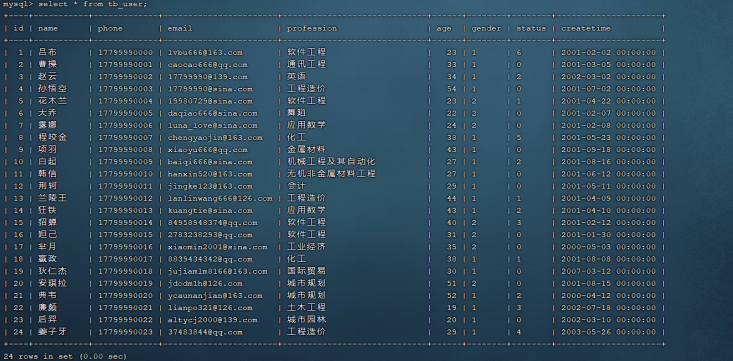Click the 'gender' column header
733x361 pixels.
tap(486, 29)
